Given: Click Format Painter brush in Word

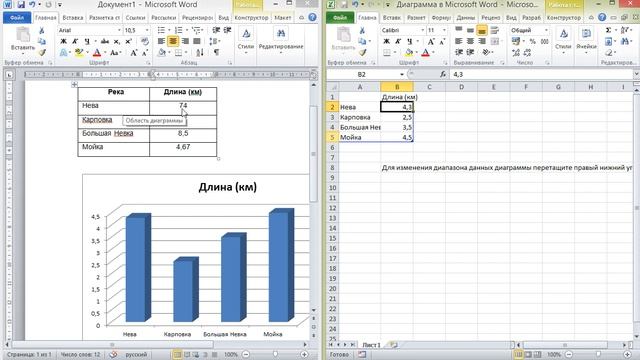Looking at the screenshot, I should pyautogui.click(x=41, y=52).
